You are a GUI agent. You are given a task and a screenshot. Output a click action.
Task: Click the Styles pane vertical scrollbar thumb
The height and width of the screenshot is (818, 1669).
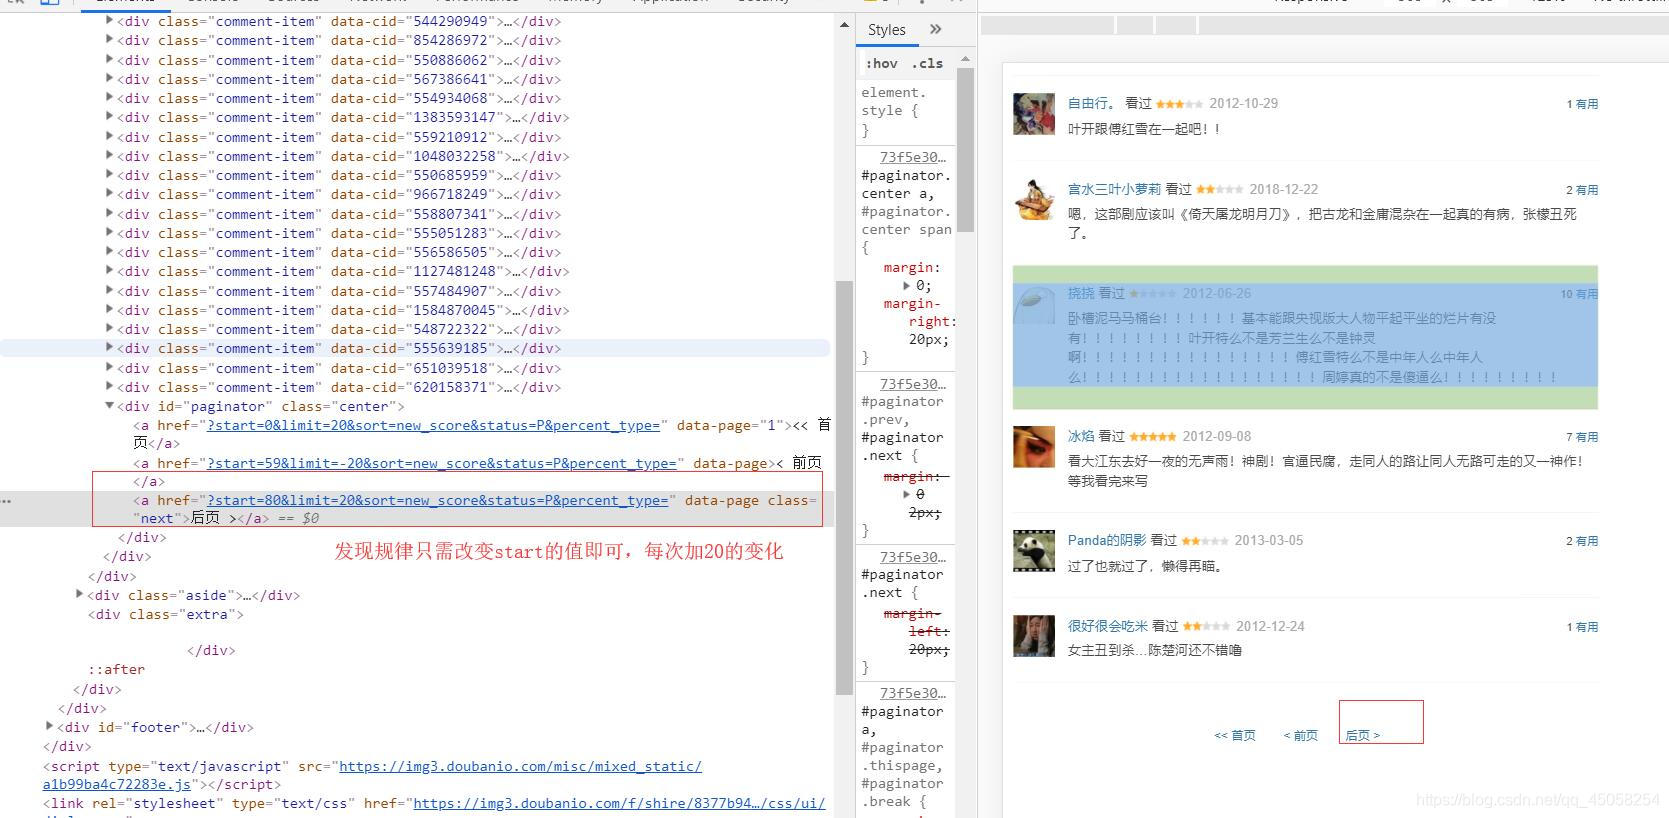coord(965,150)
